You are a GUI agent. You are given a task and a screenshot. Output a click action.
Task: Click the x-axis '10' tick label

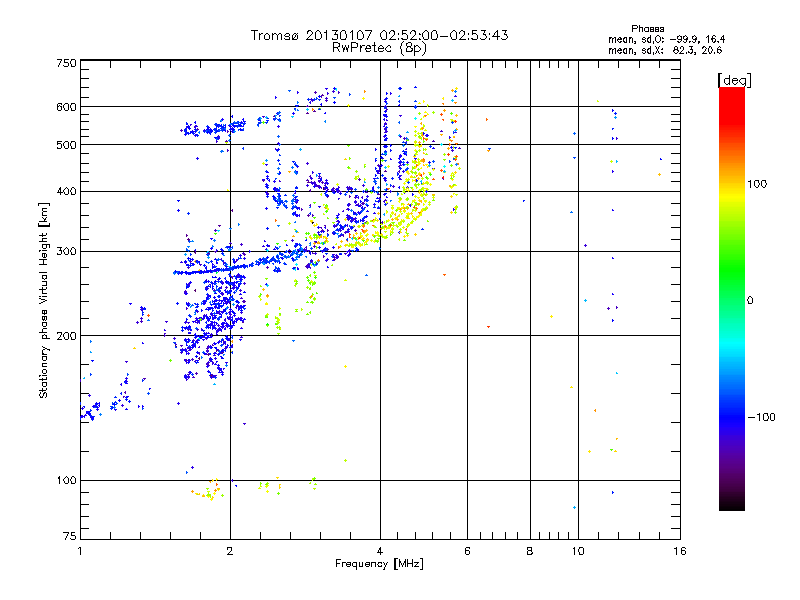click(x=578, y=551)
